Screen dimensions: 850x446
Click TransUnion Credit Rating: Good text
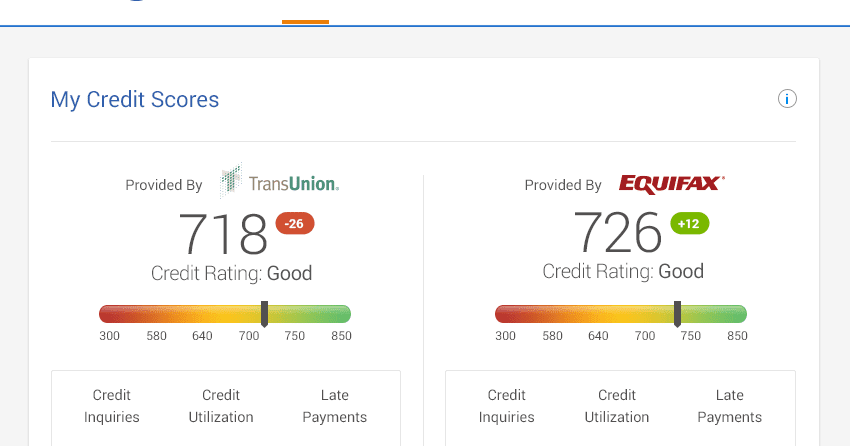[231, 273]
